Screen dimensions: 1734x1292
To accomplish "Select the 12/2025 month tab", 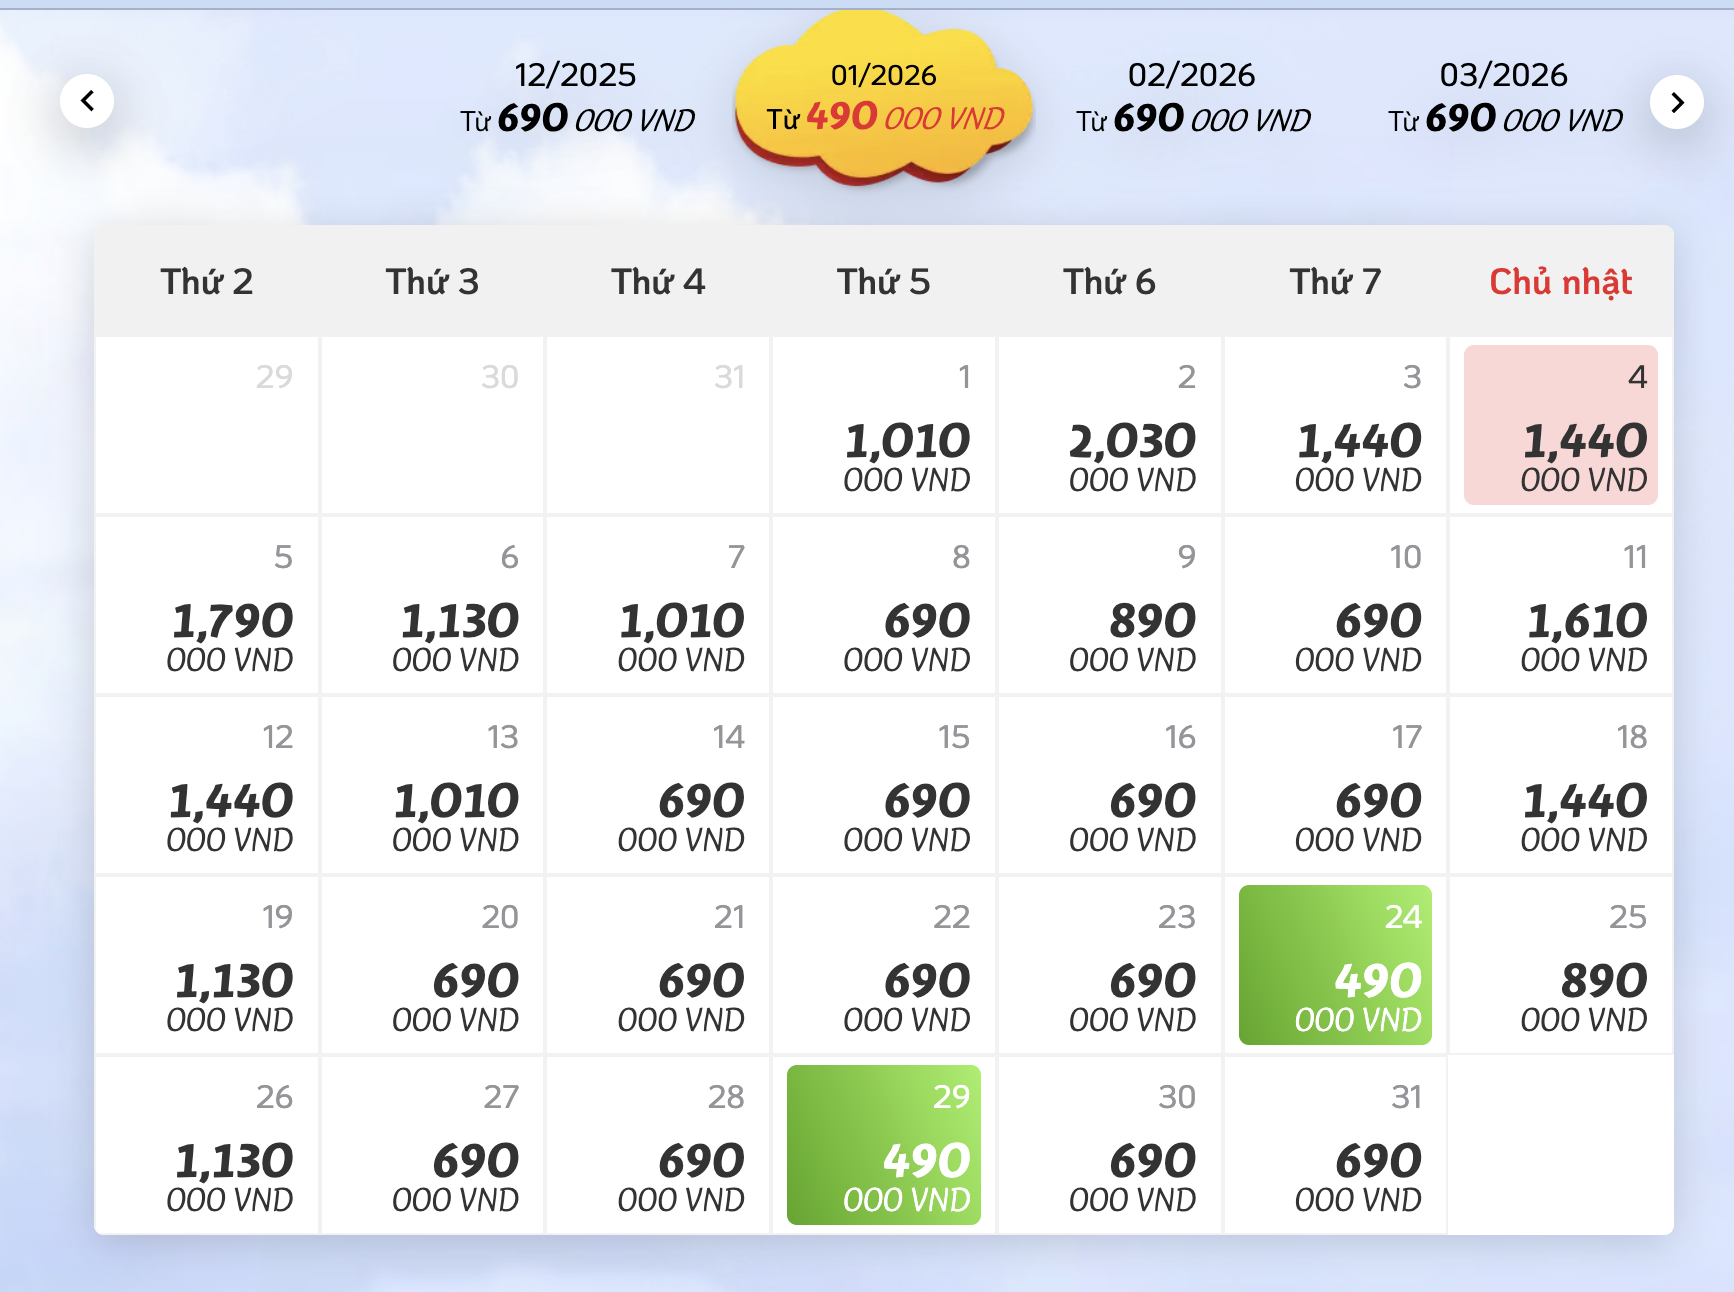I will pos(576,98).
